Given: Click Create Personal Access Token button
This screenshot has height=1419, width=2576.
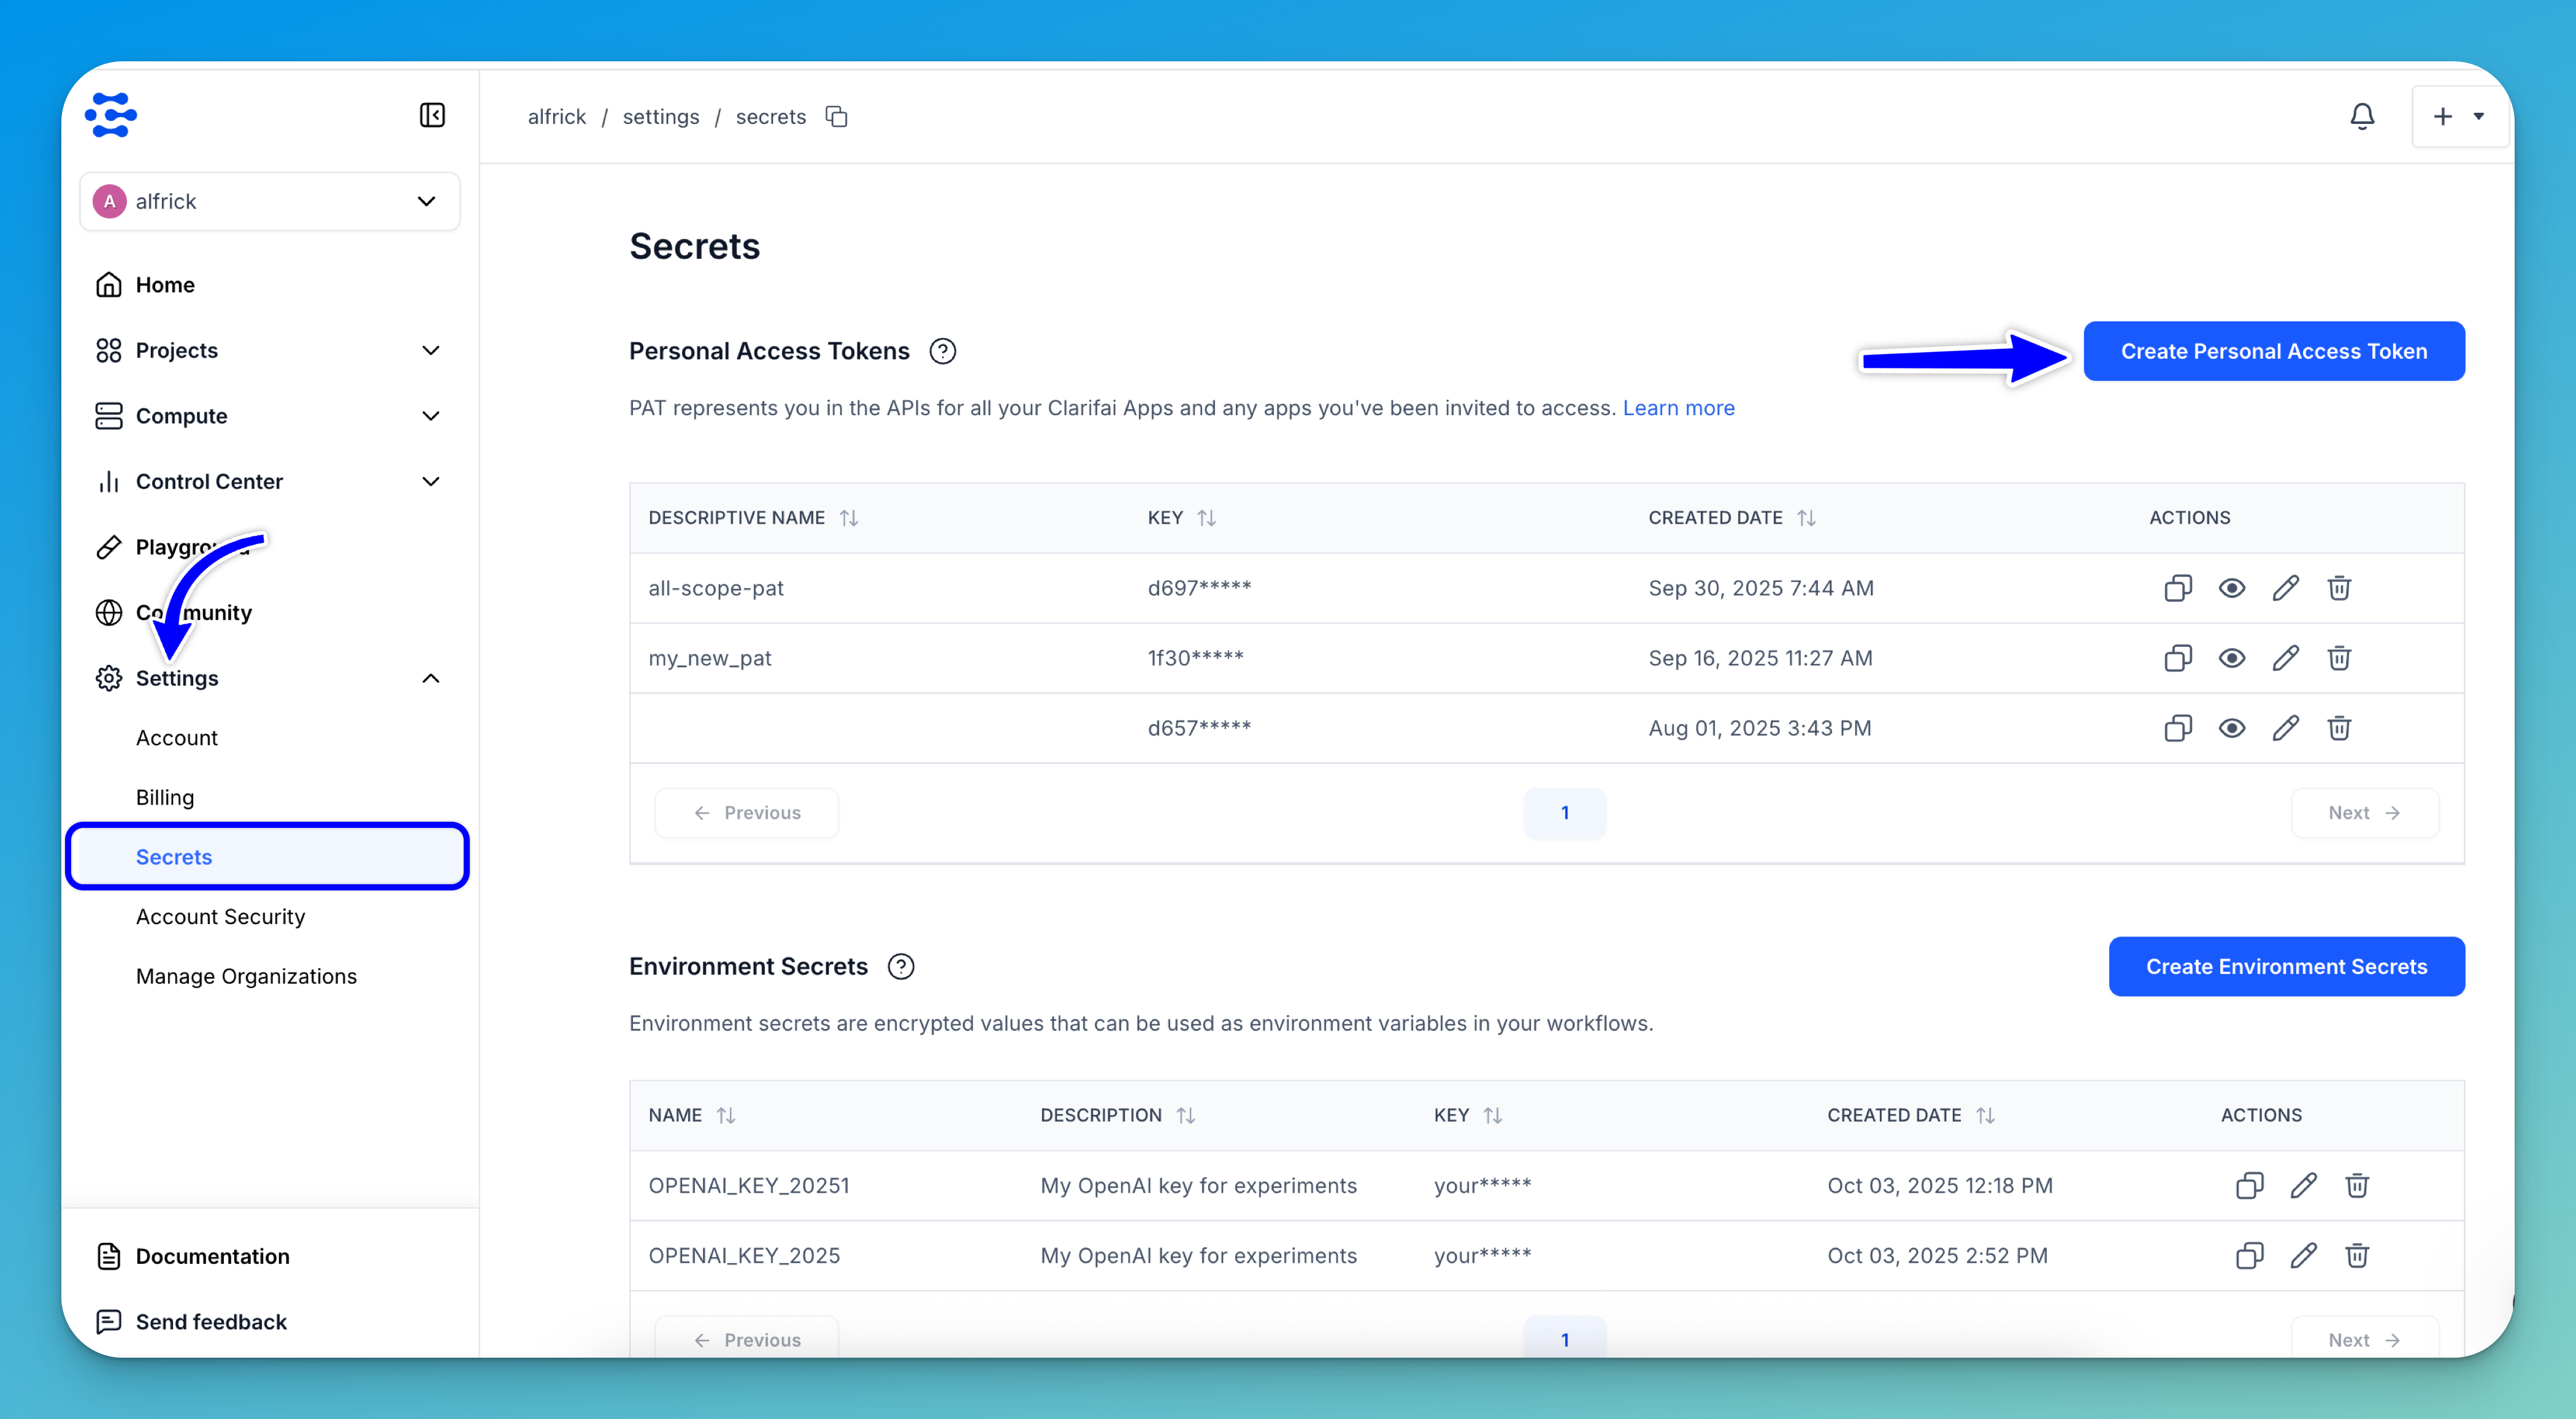Looking at the screenshot, I should coord(2273,351).
